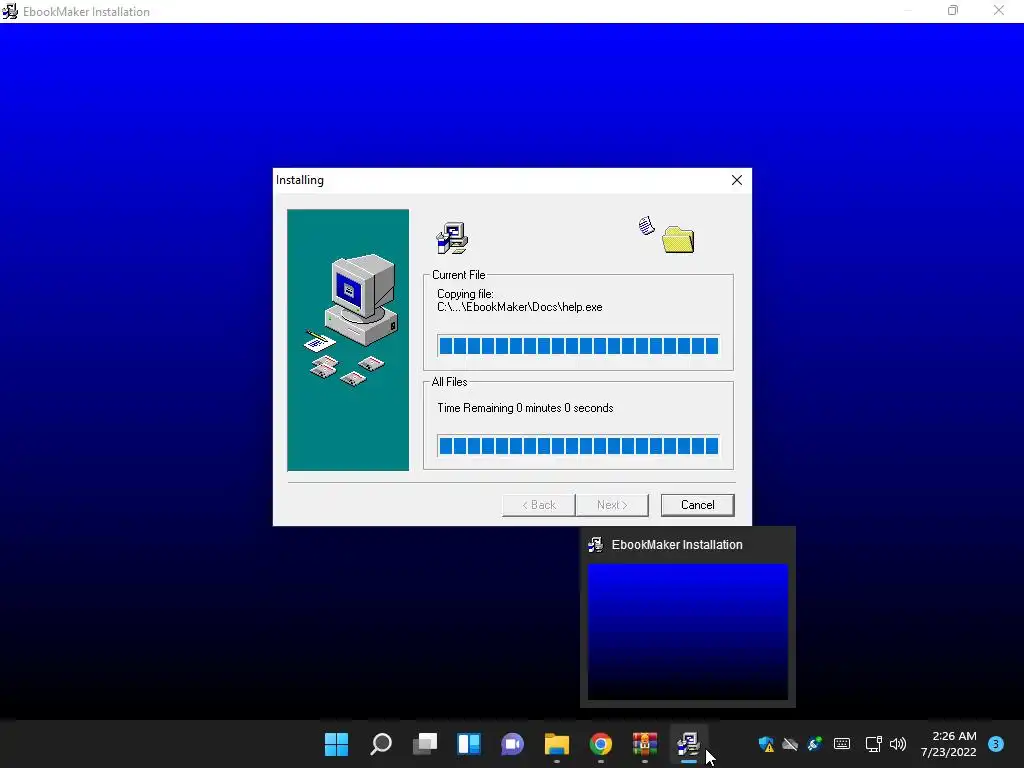Select the help.exe file path text

(520, 307)
